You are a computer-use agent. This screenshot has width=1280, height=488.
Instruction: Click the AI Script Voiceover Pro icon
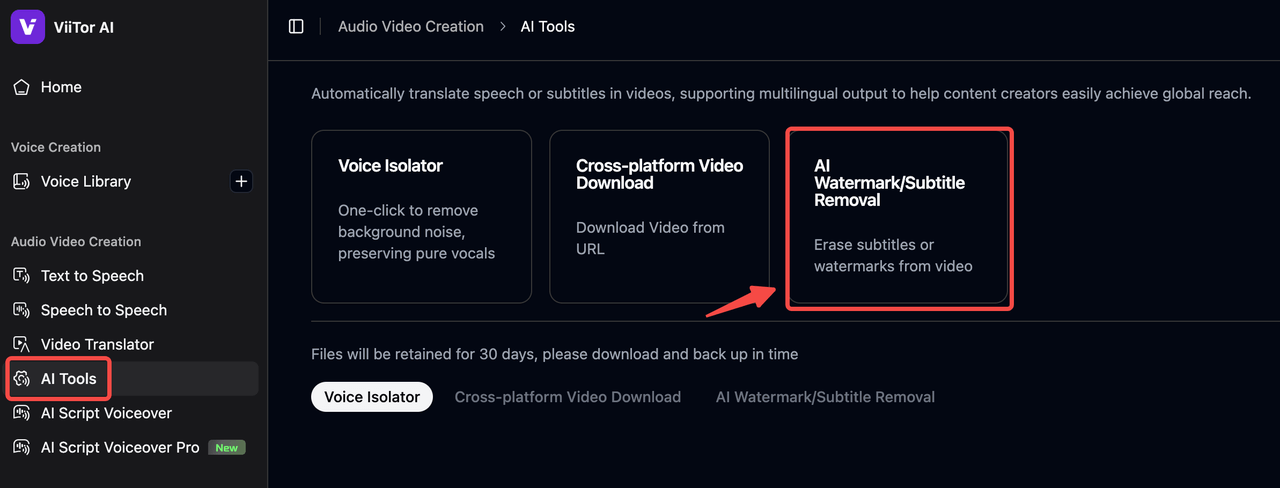pos(21,447)
